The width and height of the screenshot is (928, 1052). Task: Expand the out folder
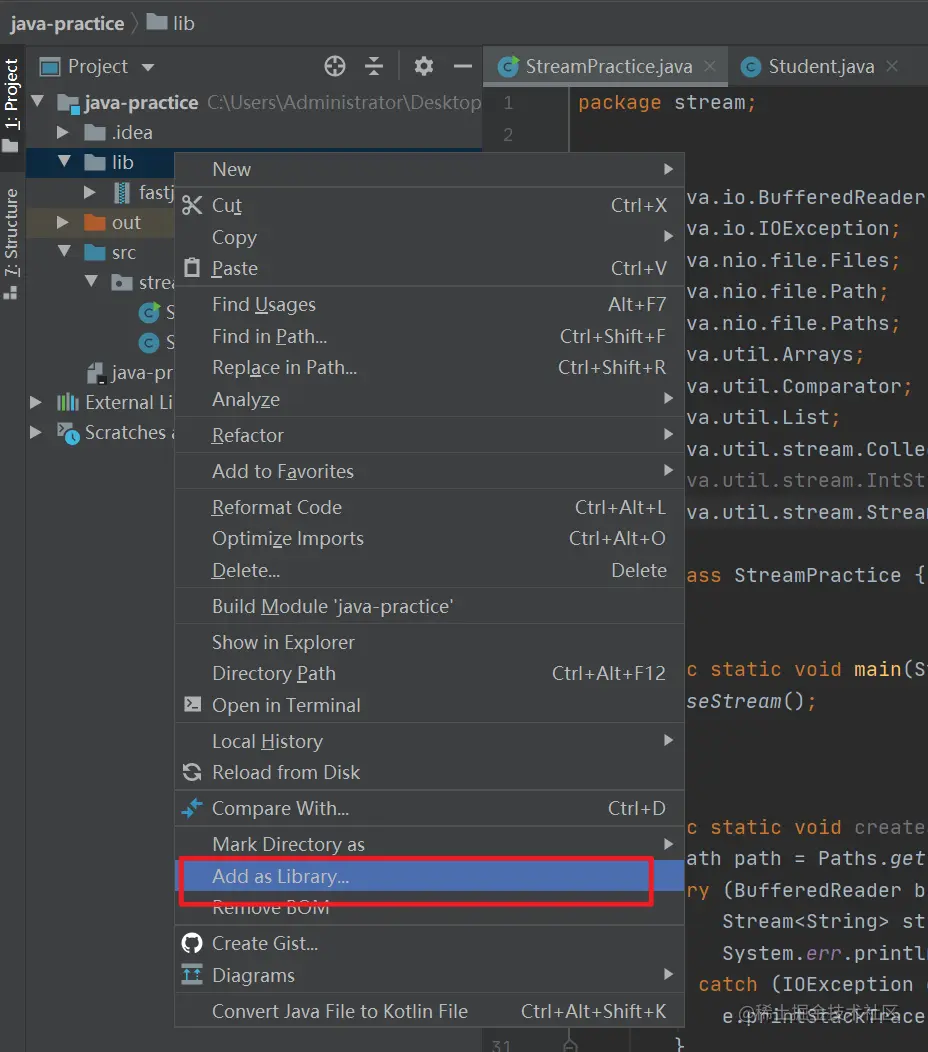(62, 222)
